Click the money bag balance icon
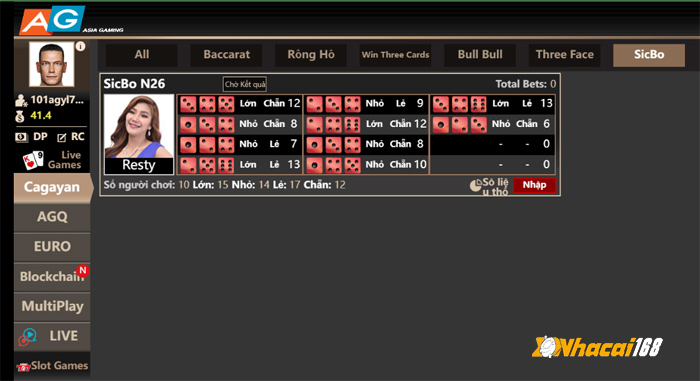The width and height of the screenshot is (700, 381). tap(20, 116)
